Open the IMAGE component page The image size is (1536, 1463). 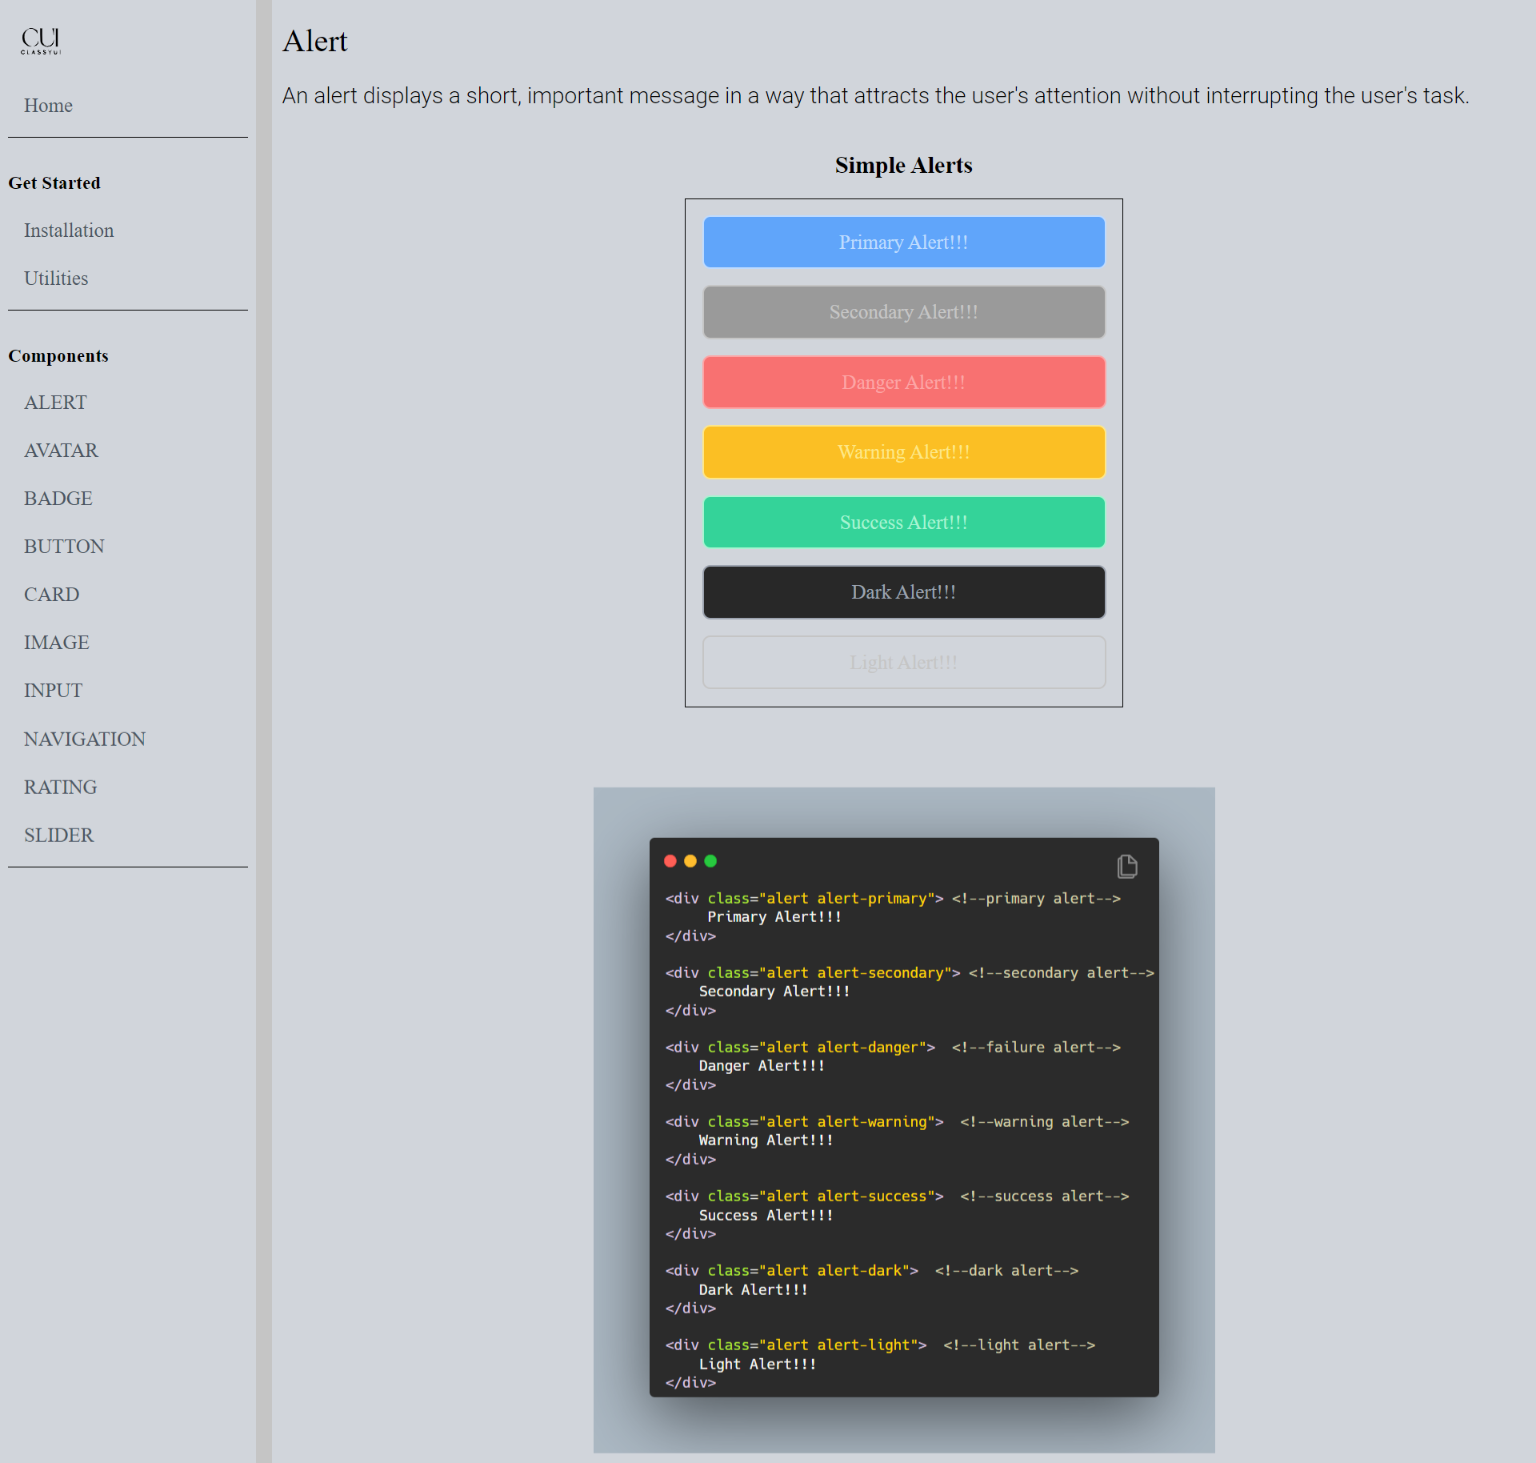tap(56, 642)
